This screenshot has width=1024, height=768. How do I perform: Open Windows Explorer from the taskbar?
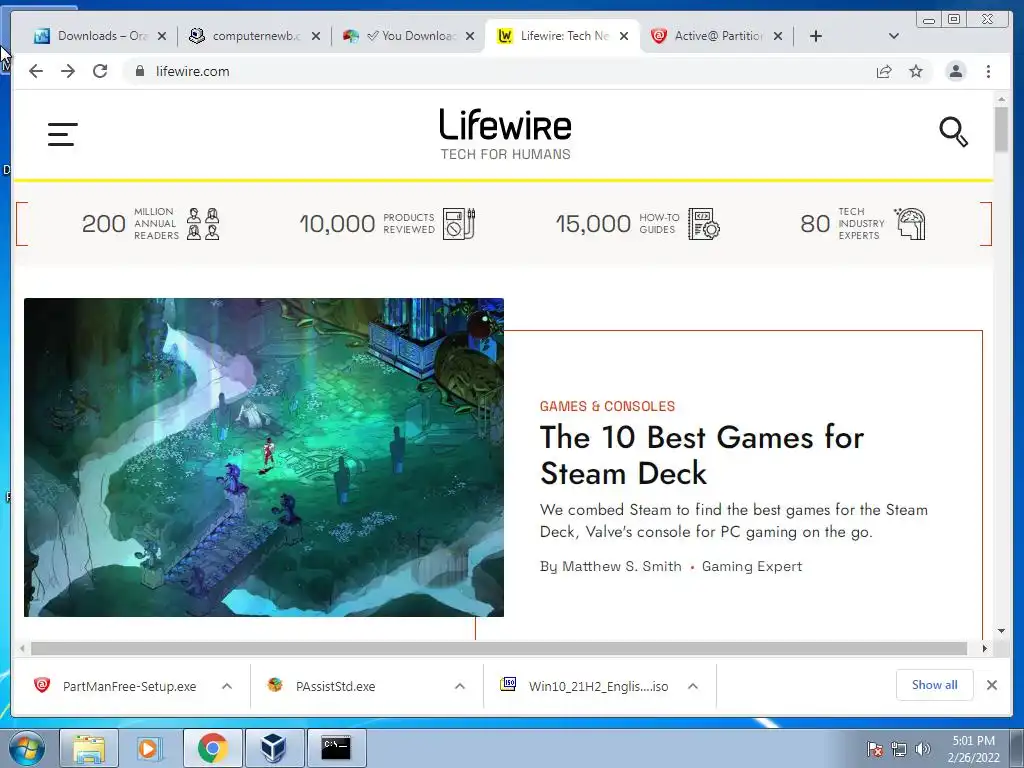click(89, 748)
